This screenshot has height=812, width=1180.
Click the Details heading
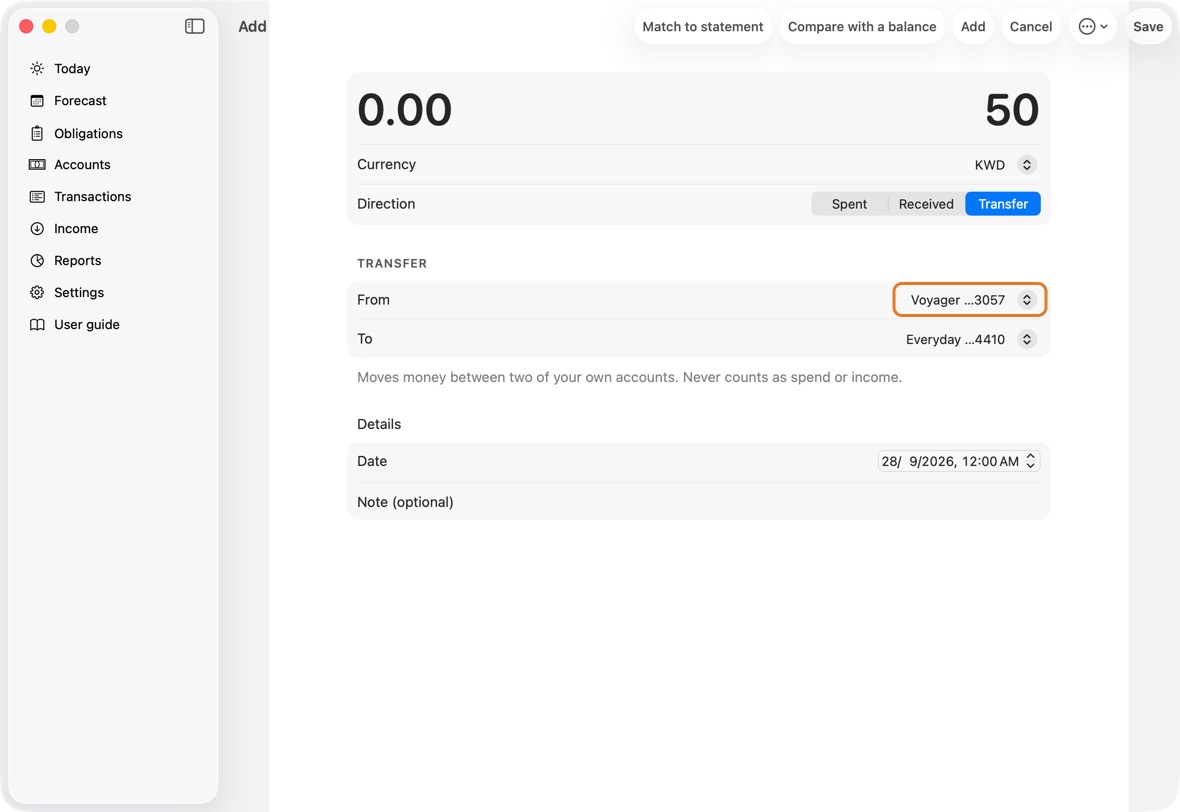coord(379,424)
